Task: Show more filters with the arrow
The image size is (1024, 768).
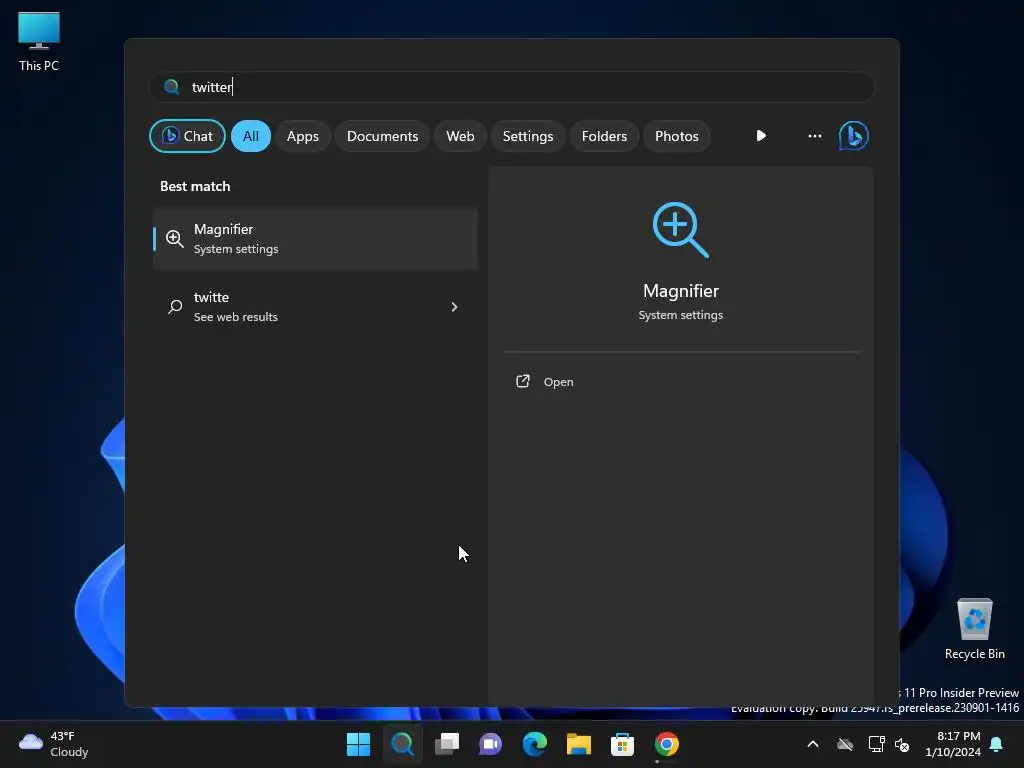Action: point(761,136)
